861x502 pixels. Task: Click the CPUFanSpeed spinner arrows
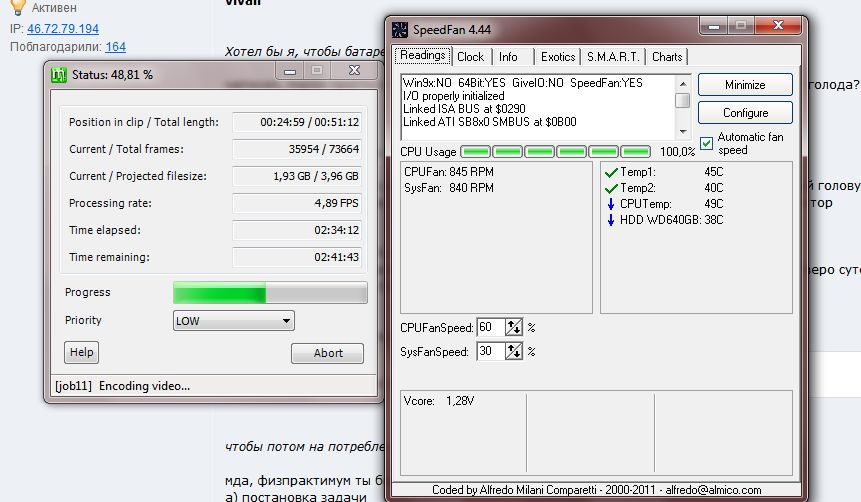515,327
